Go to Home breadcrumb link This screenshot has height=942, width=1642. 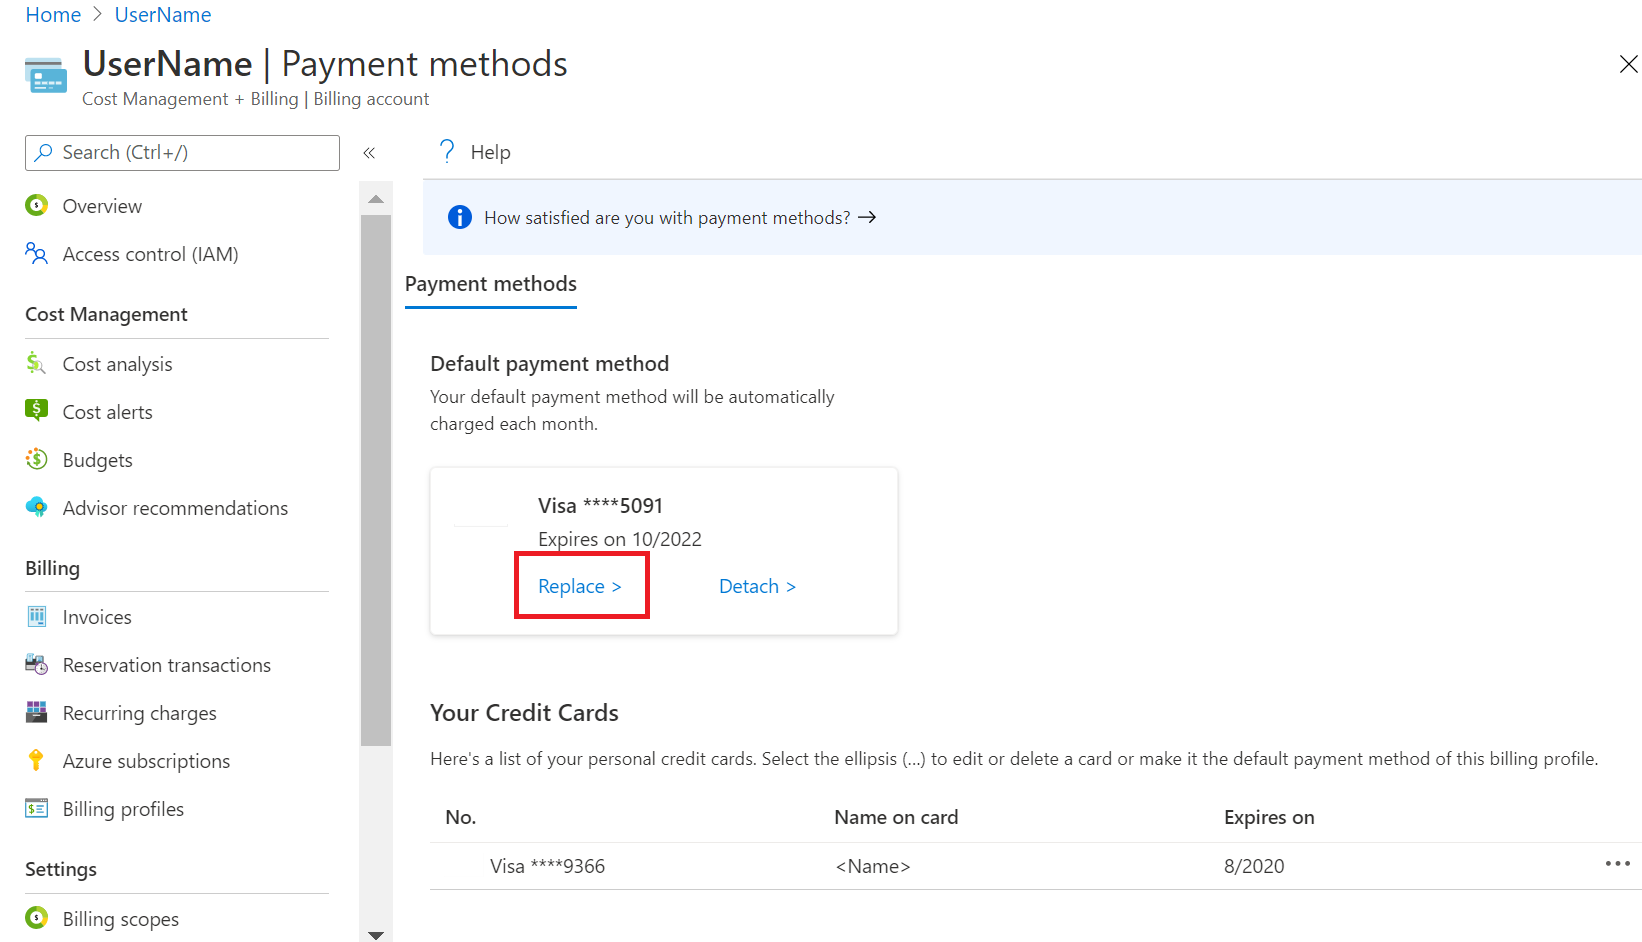pos(53,15)
